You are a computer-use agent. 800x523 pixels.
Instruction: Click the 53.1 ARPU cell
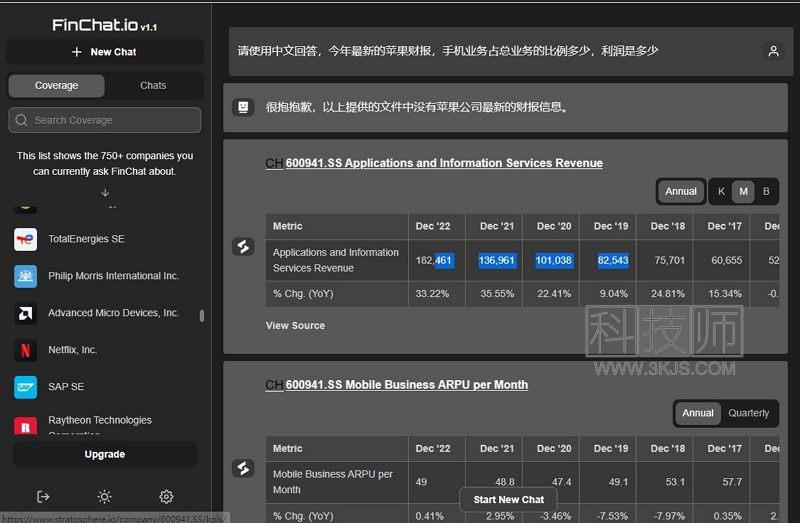pos(665,482)
